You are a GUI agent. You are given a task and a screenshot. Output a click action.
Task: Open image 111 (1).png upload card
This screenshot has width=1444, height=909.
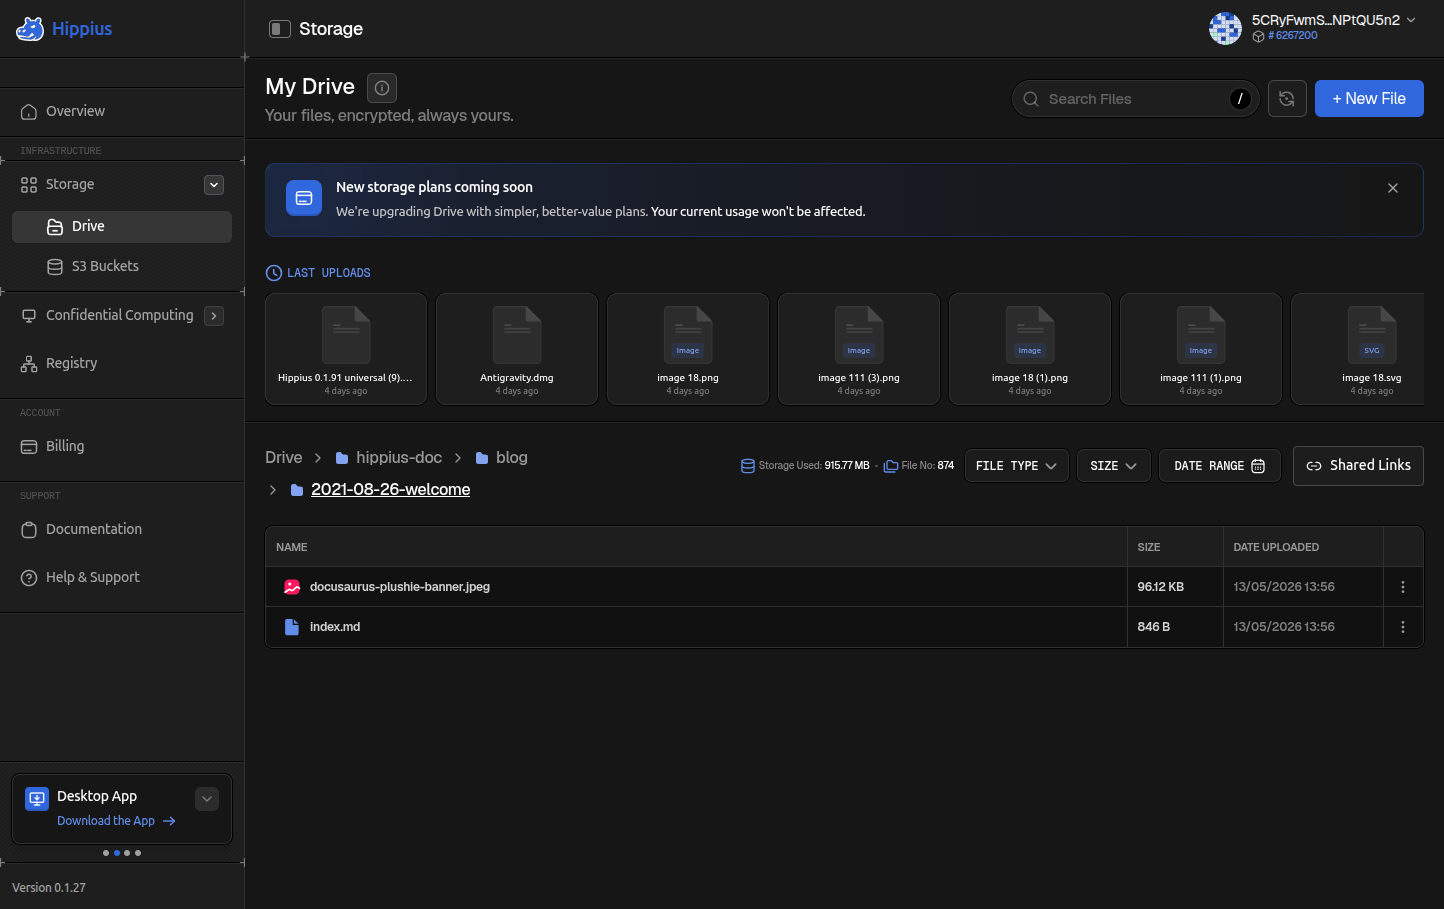[1201, 349]
